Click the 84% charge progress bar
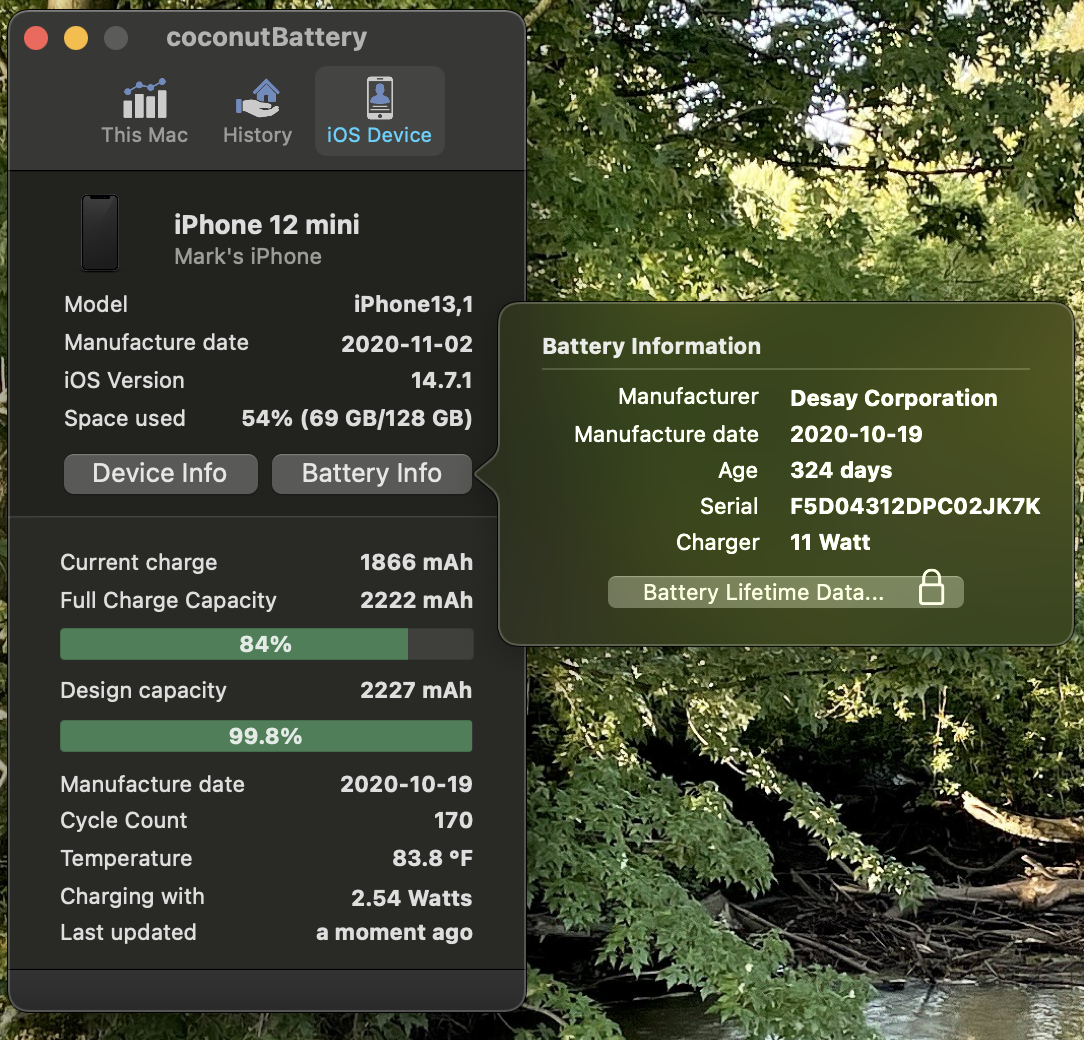1084x1040 pixels. [x=266, y=644]
